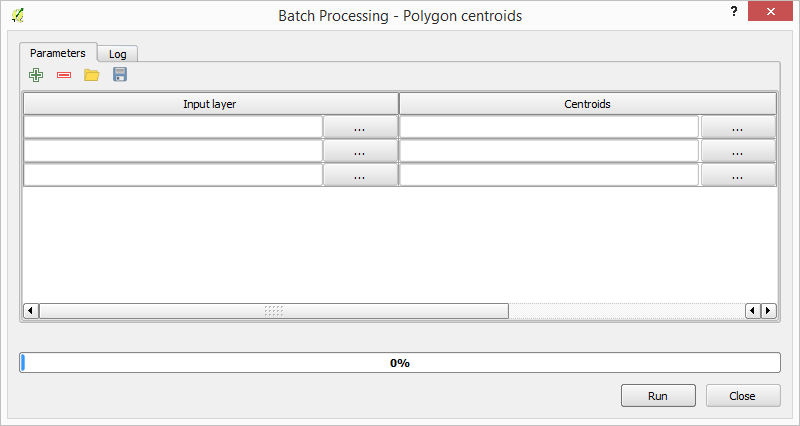800x426 pixels.
Task: Click the red remove row icon
Action: pos(64,75)
